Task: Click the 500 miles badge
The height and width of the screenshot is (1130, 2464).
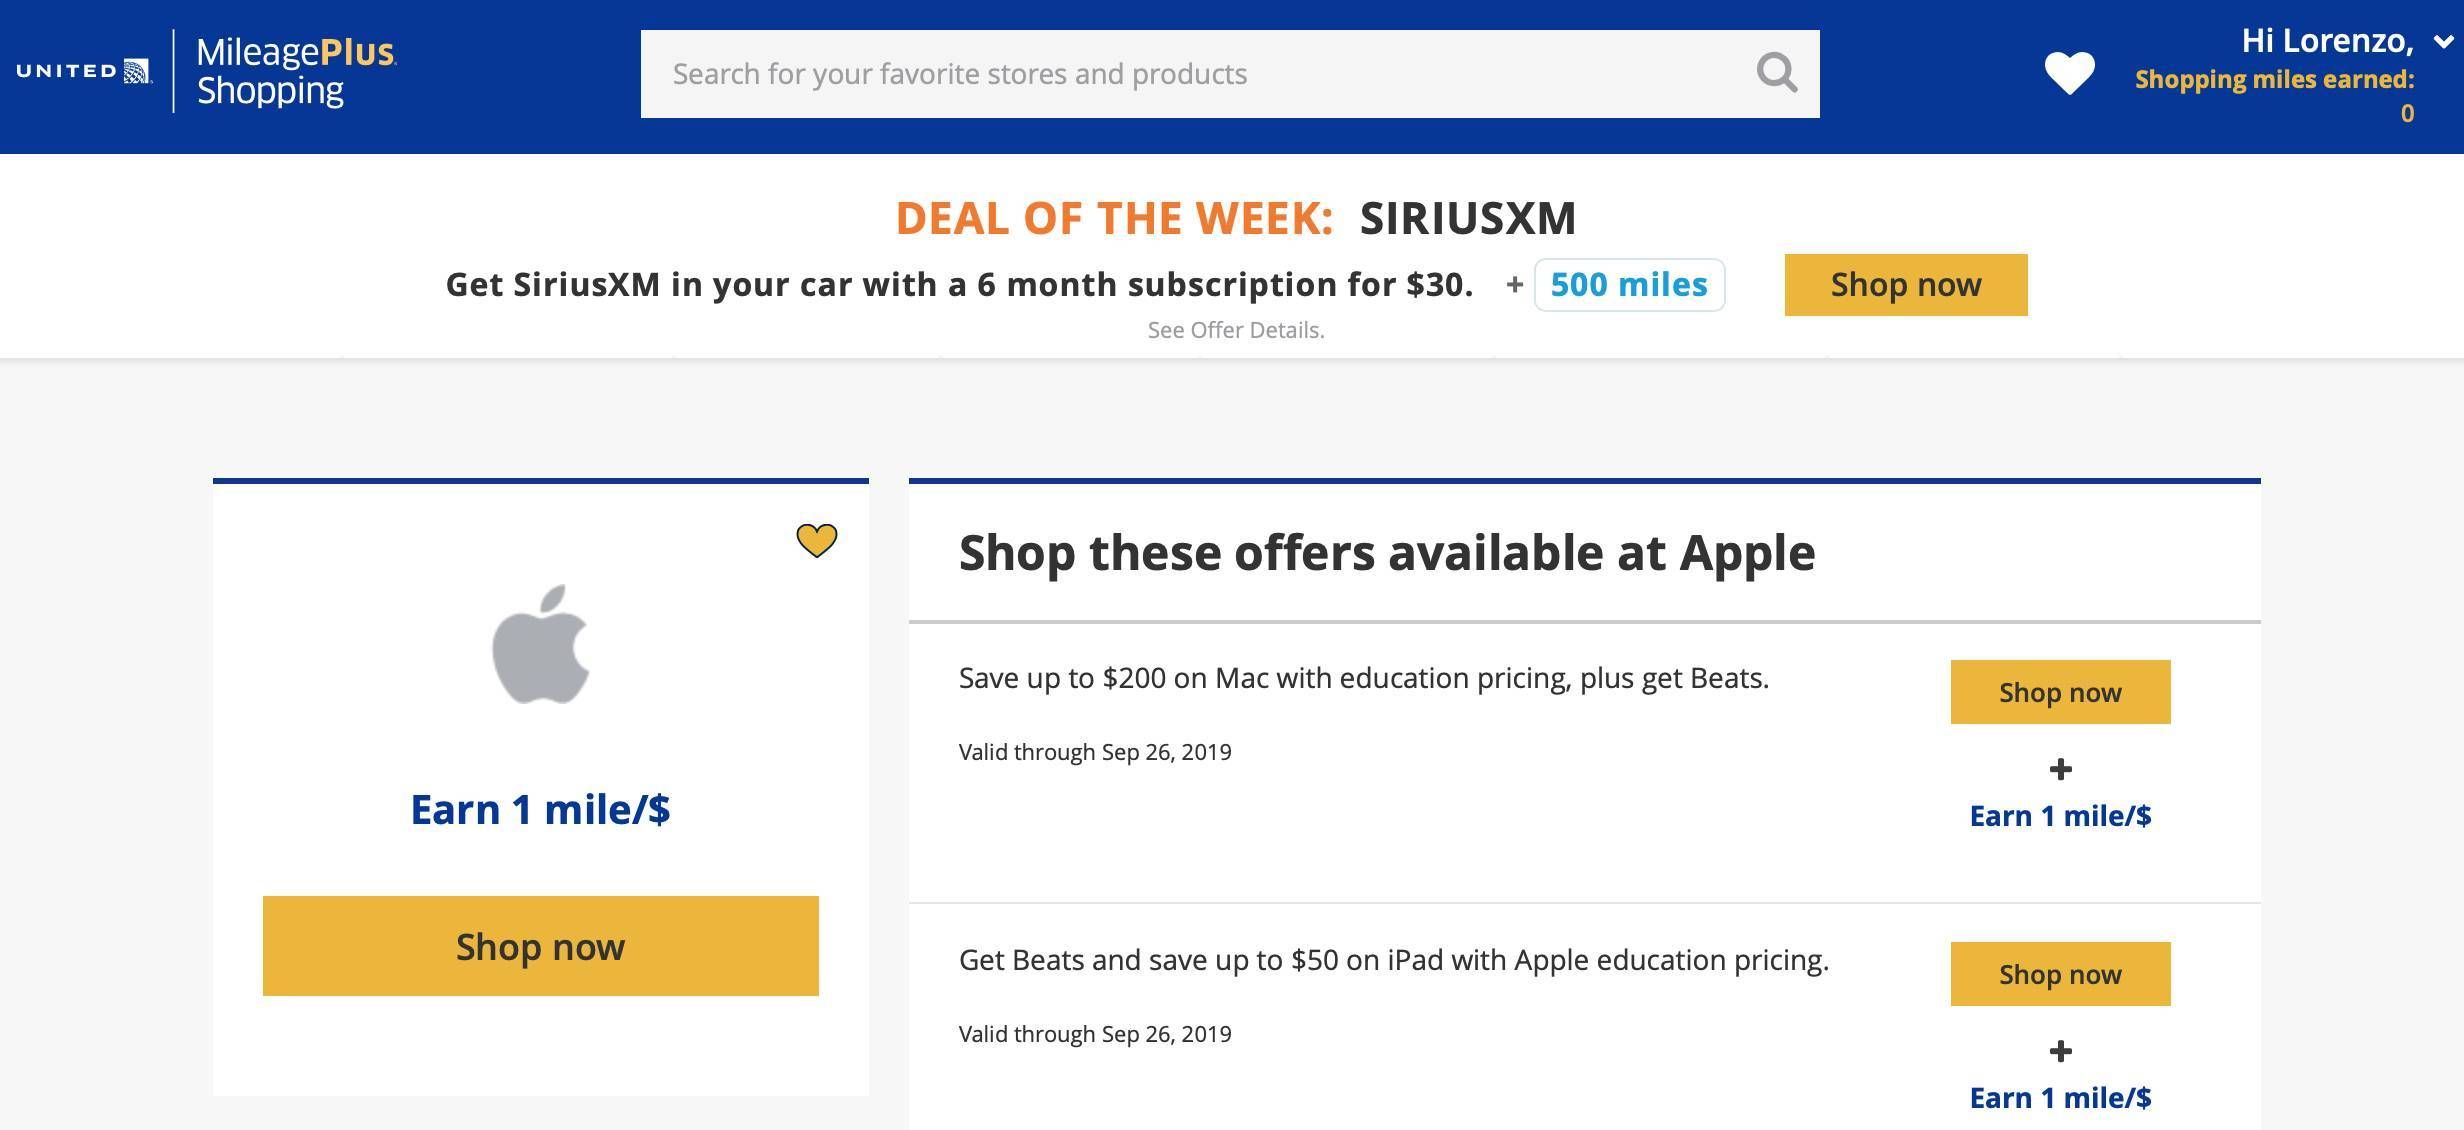Action: 1629,285
